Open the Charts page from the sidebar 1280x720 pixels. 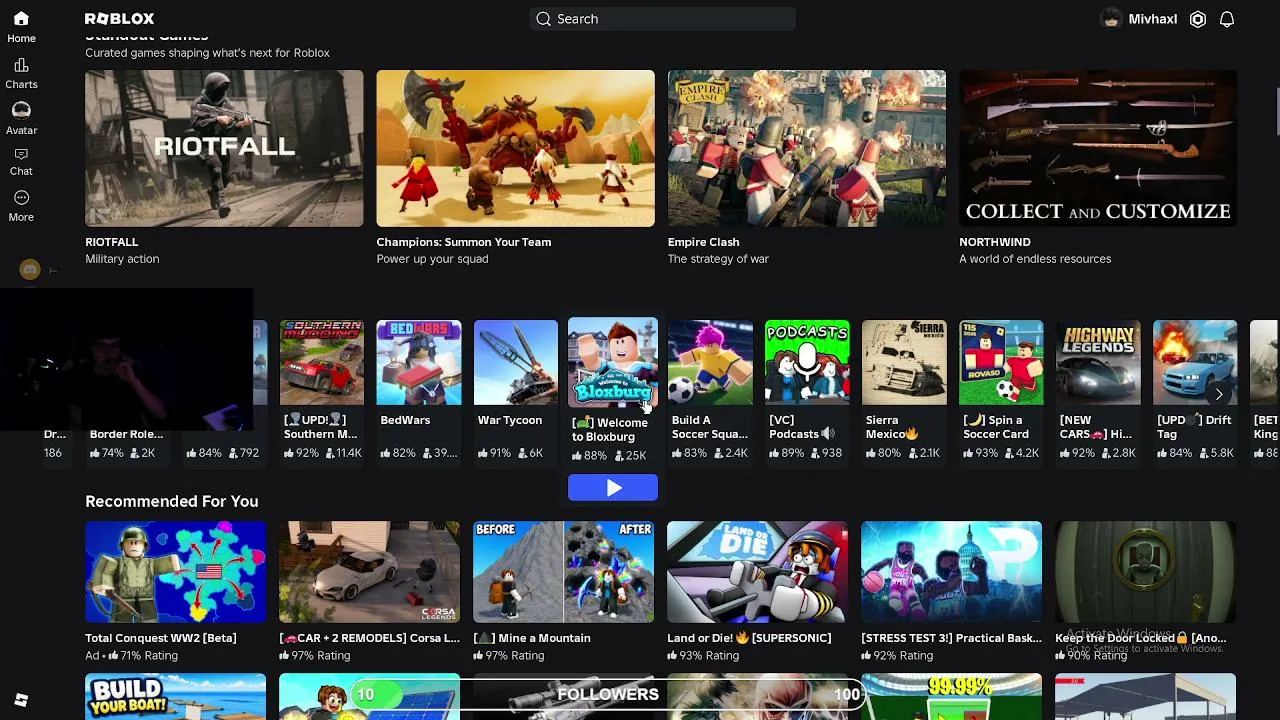pos(21,74)
